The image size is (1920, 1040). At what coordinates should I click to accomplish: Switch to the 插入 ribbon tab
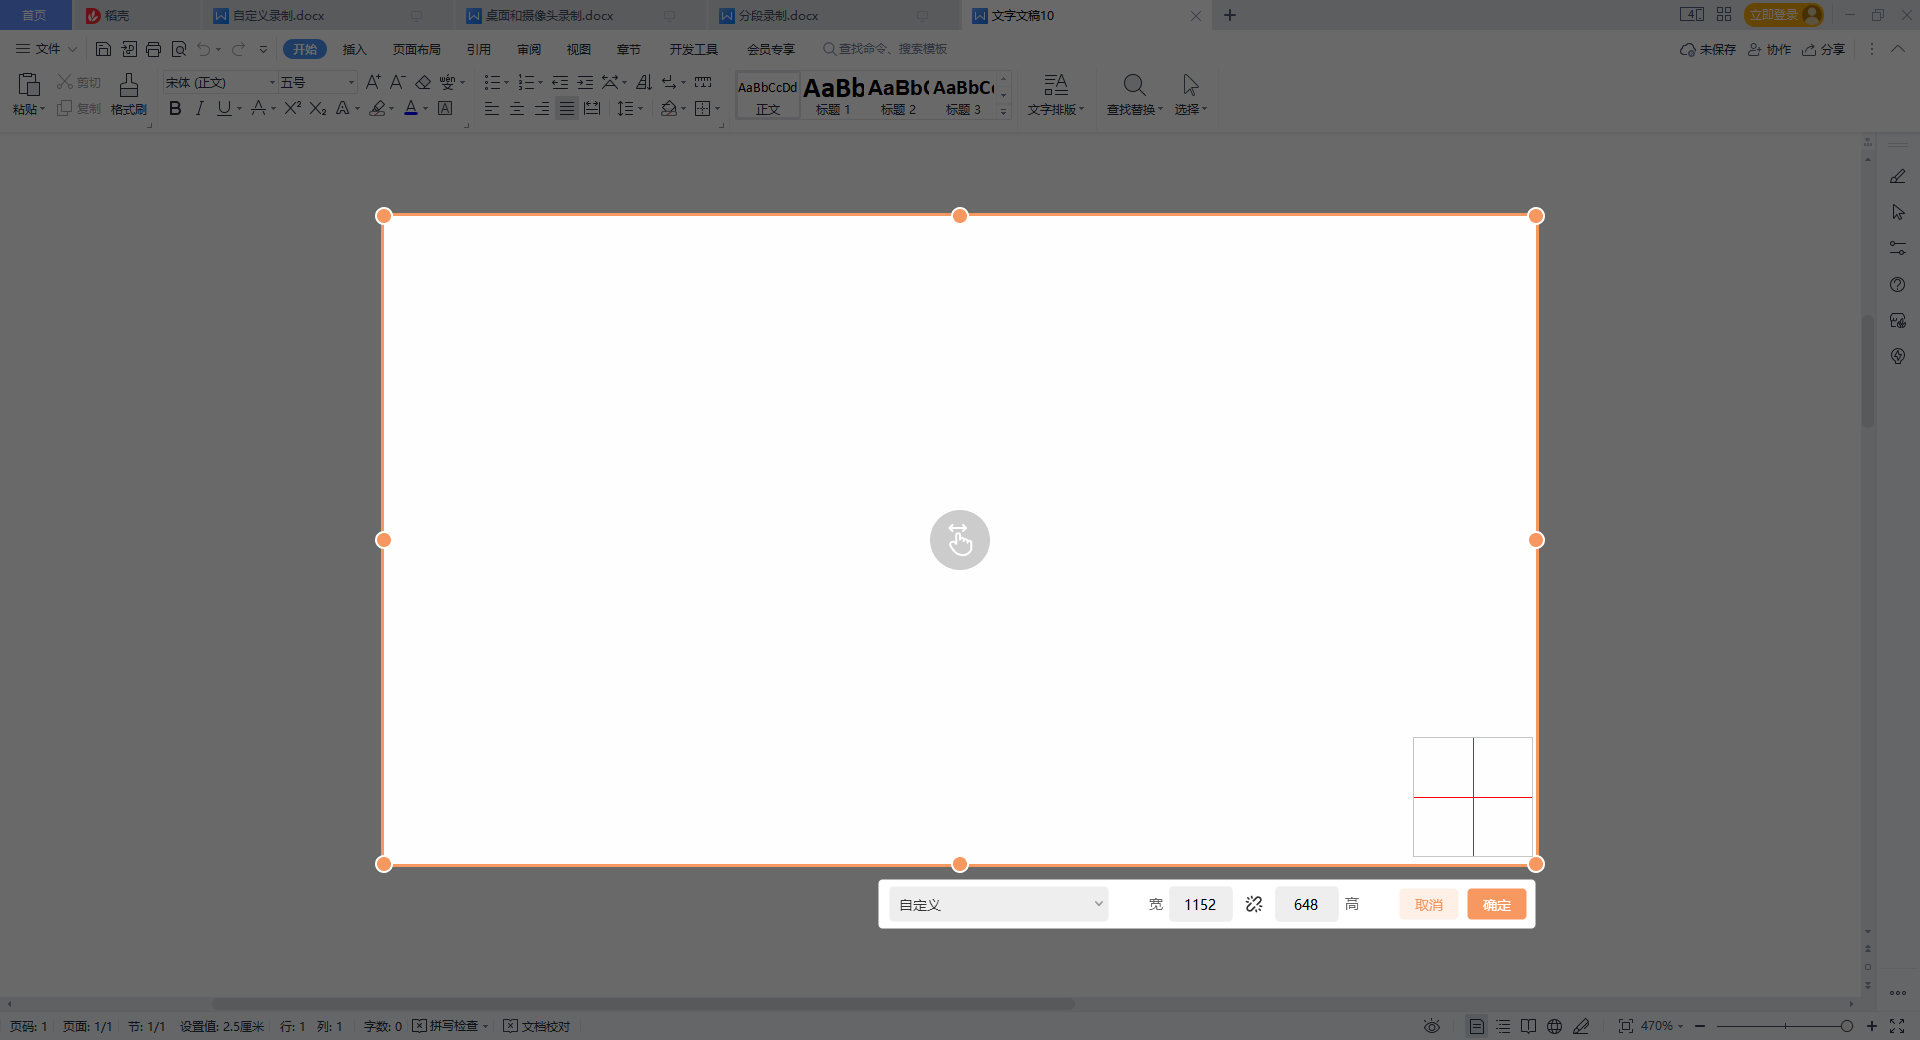354,49
